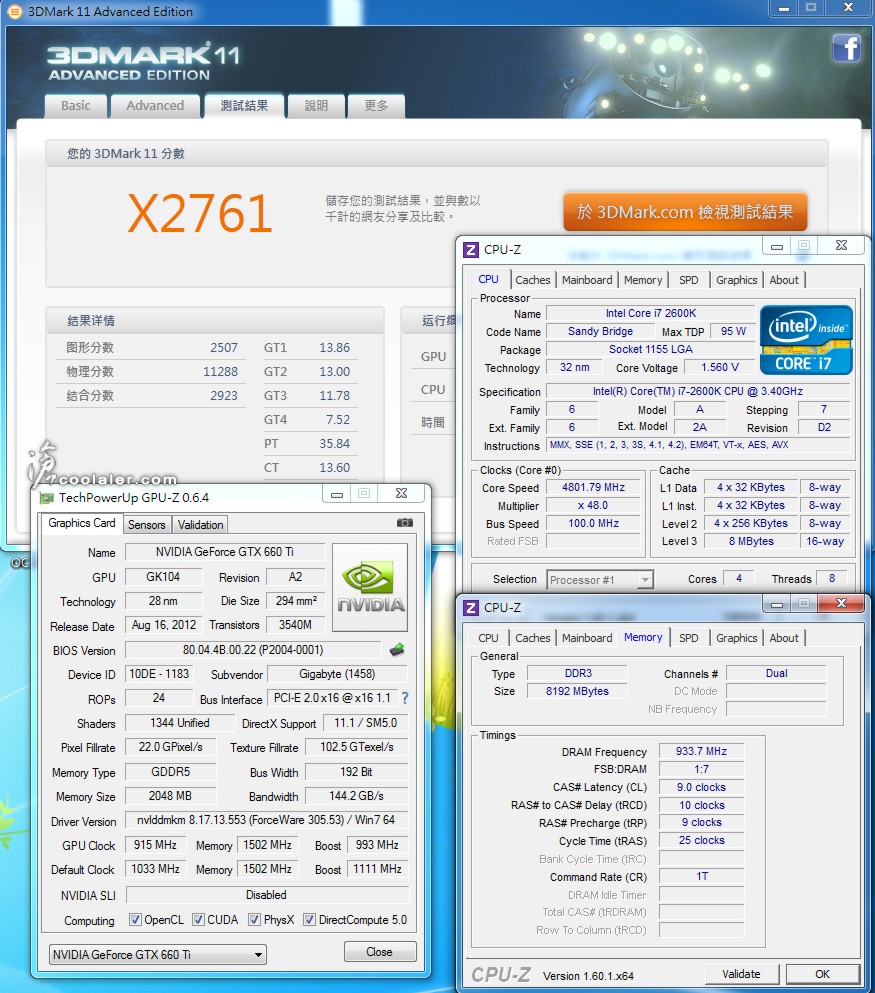The image size is (875, 993).
Task: Click the Specification field i7-2600K CPU @ 3.40GHz
Action: 698,391
